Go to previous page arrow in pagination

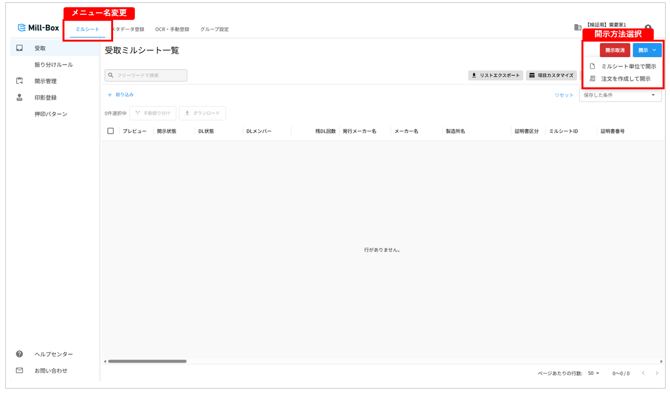(x=643, y=373)
